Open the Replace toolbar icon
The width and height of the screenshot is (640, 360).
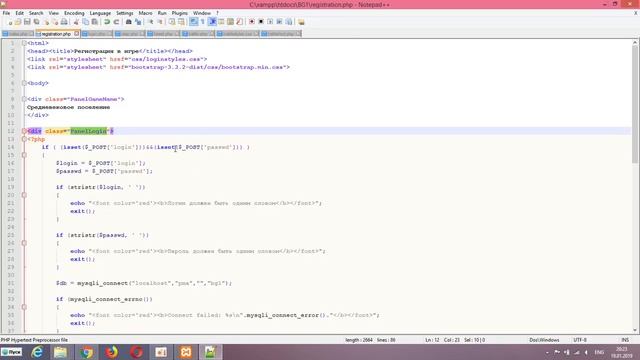tap(138, 22)
